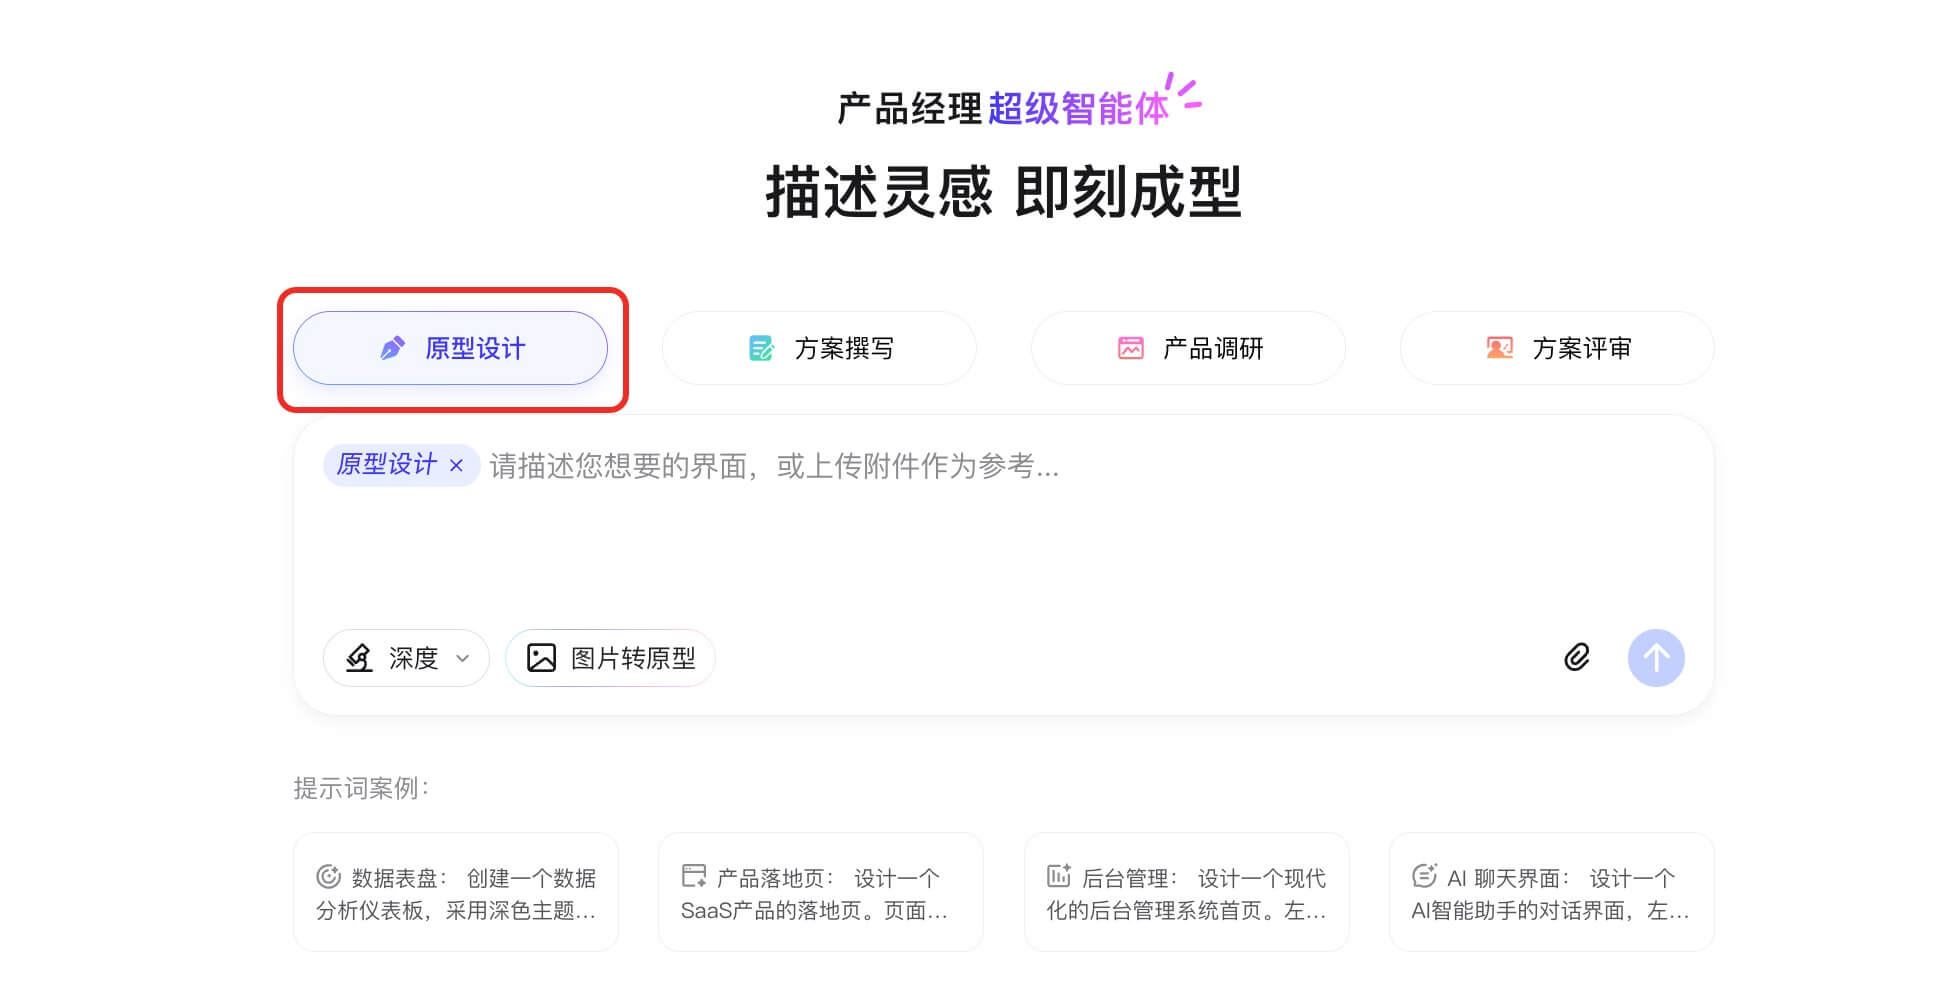Viewport: 1934px width, 1002px height.
Task: Click the image icon on 图片转原型
Action: point(539,658)
